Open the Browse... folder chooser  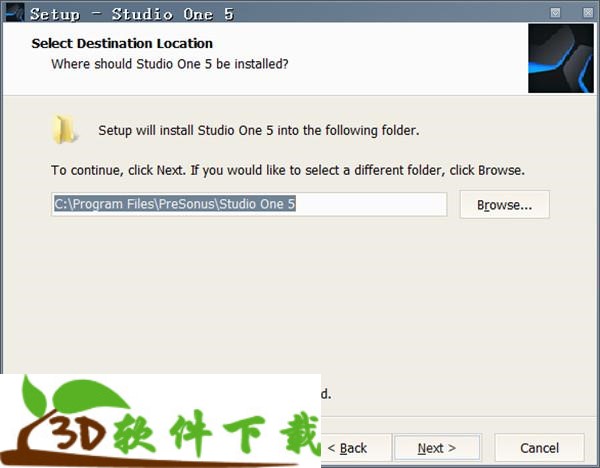(504, 205)
